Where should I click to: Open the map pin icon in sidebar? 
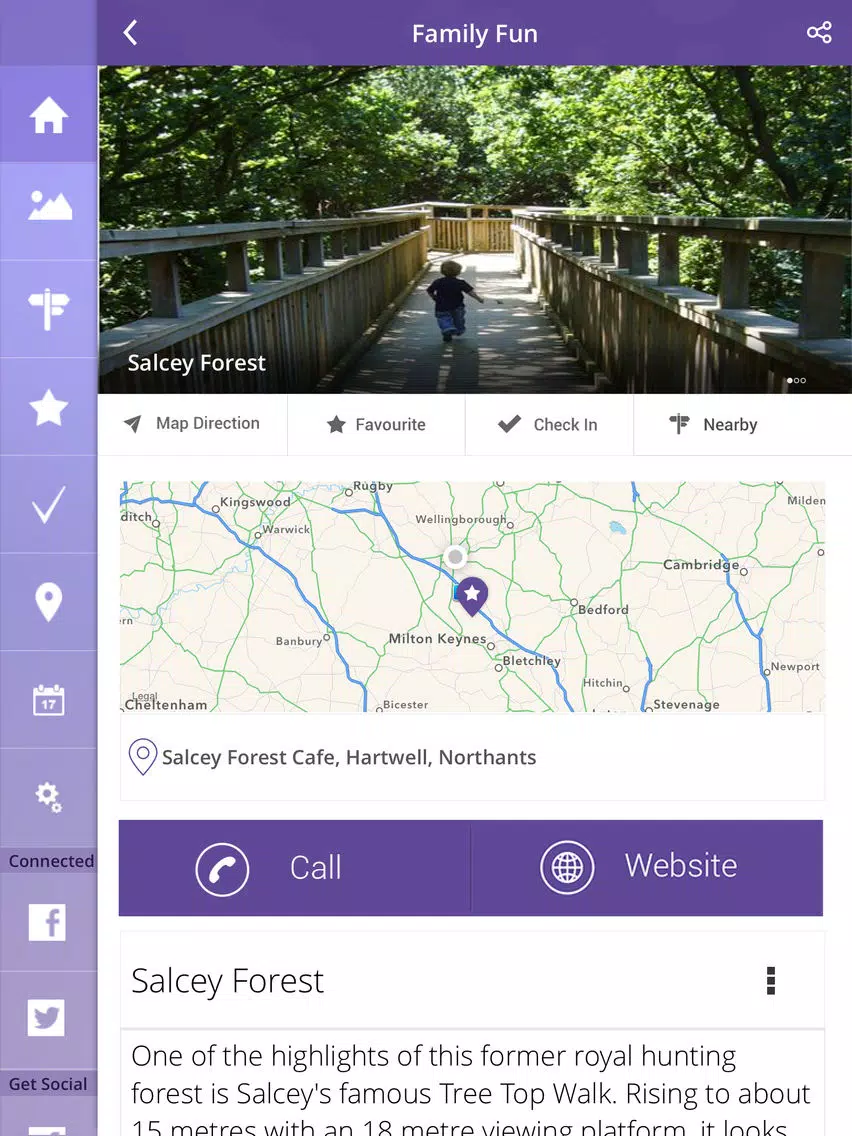click(x=49, y=601)
